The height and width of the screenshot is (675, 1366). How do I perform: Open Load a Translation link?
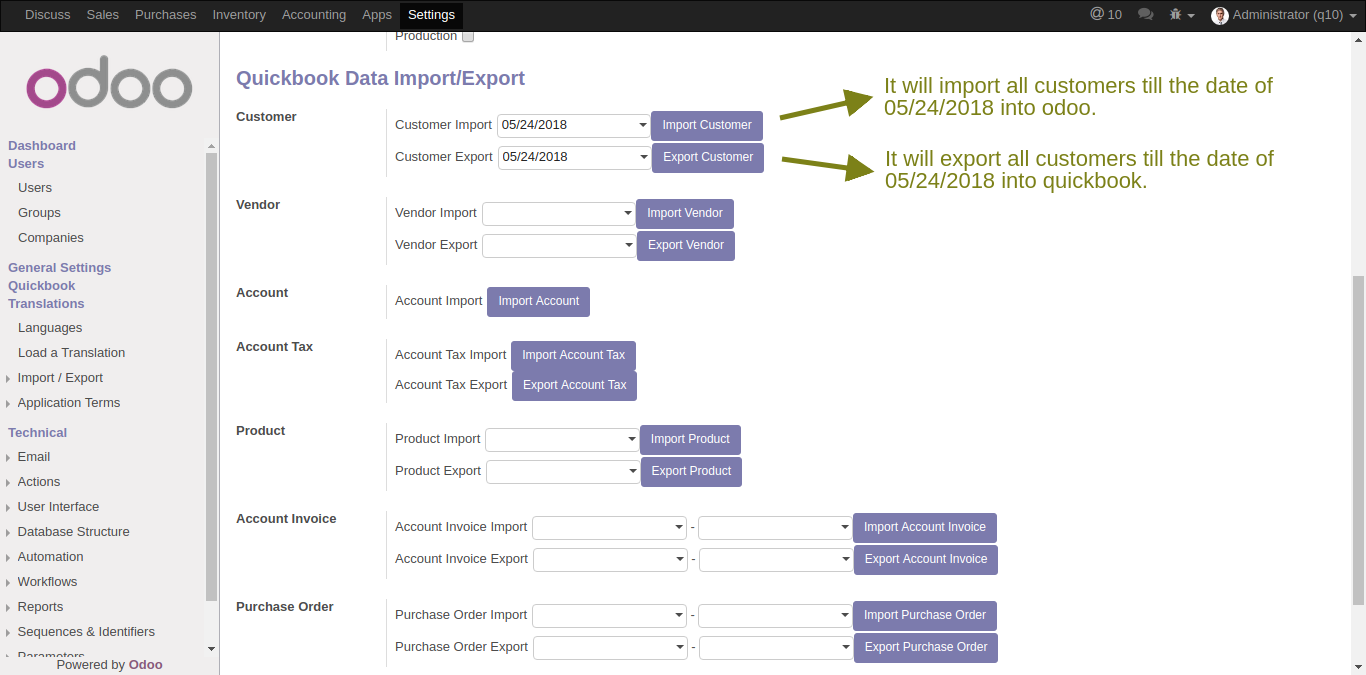(x=71, y=353)
